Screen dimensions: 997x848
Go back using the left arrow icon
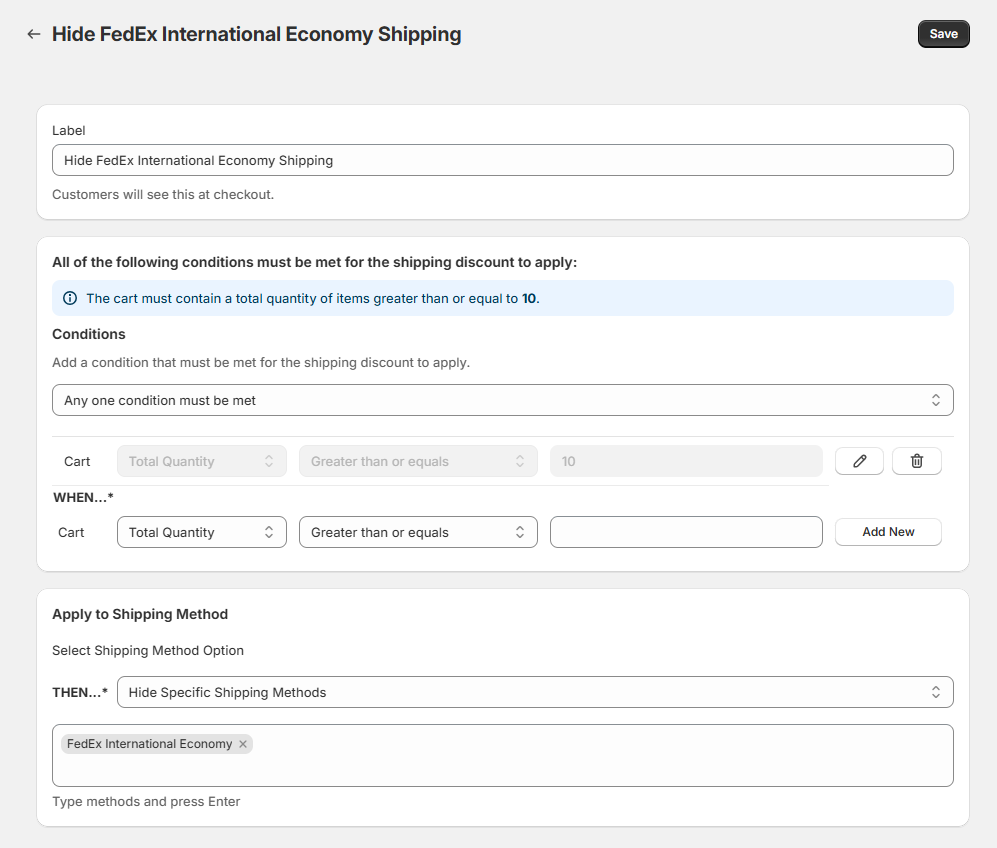[34, 34]
